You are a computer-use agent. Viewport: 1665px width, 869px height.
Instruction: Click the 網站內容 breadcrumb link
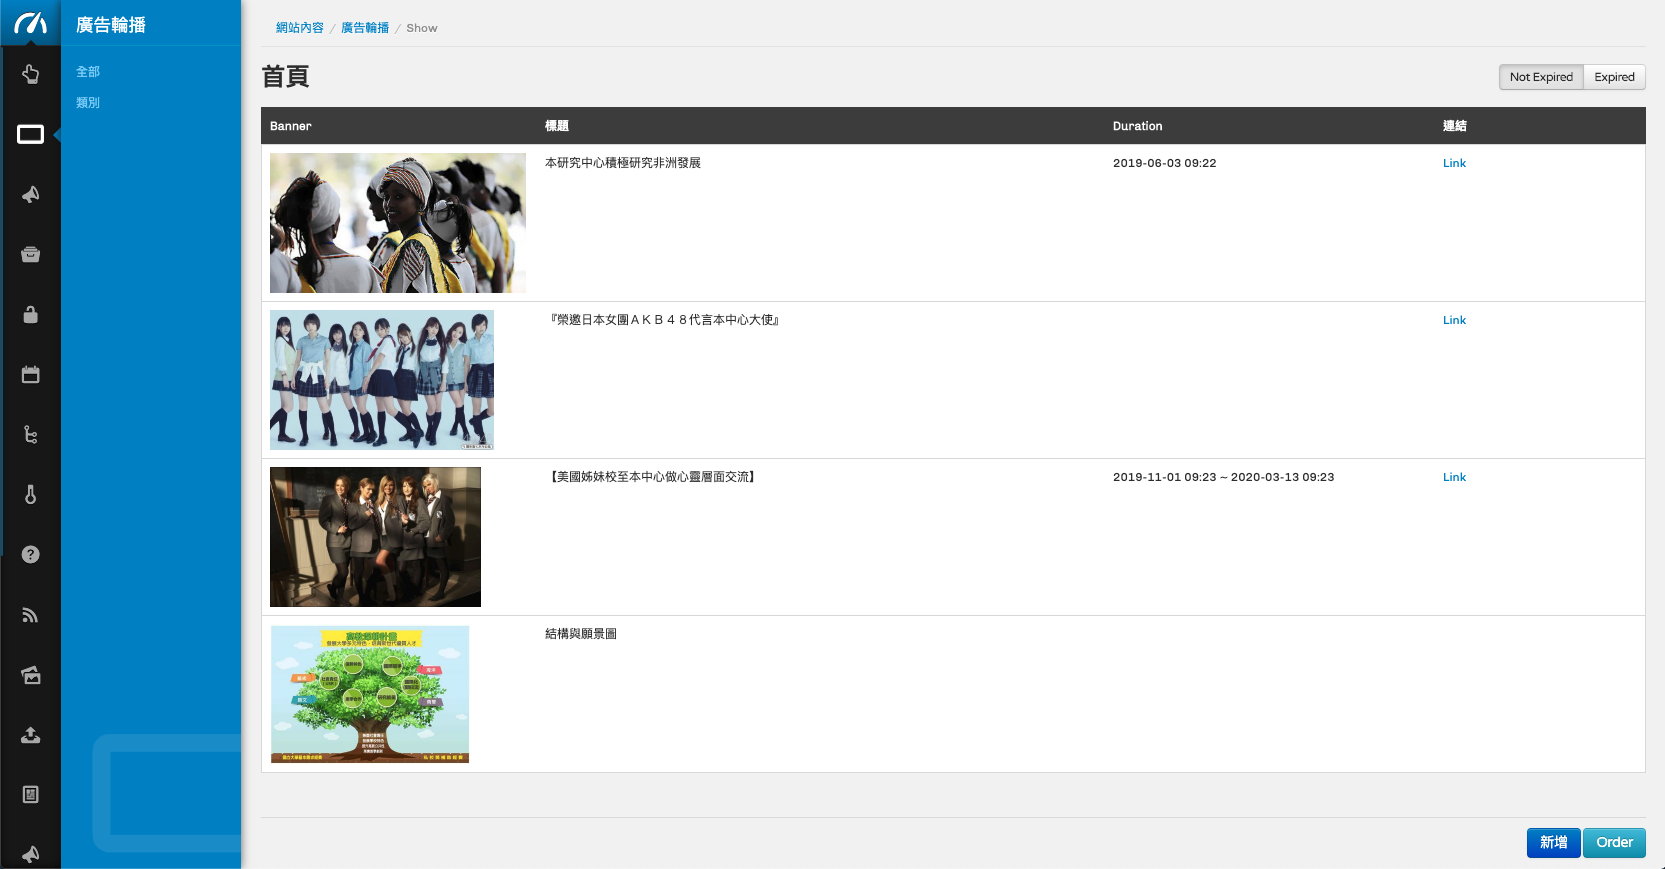[x=300, y=28]
